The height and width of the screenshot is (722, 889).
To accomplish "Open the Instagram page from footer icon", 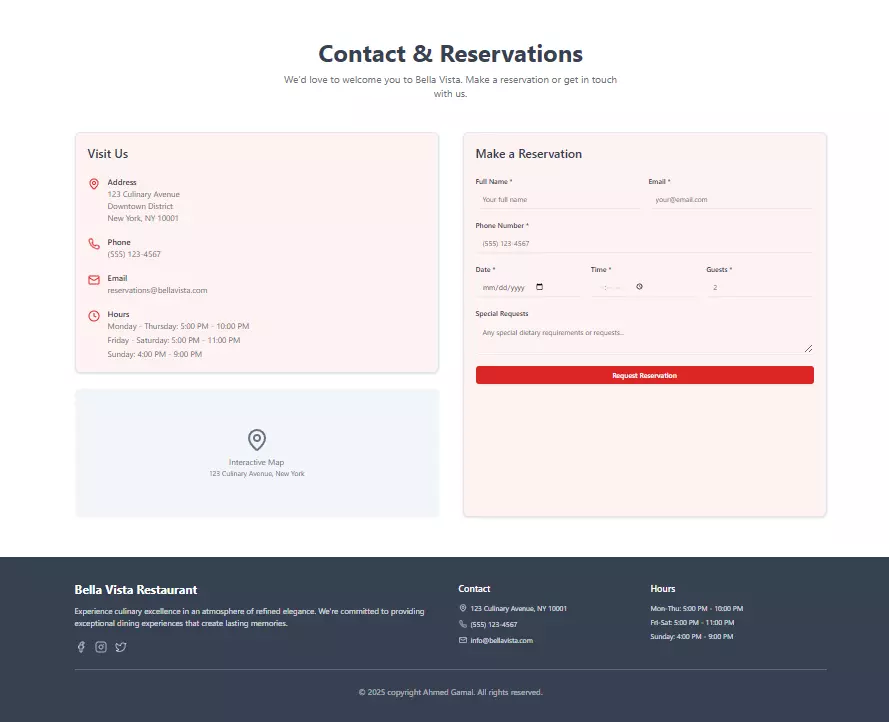I will pos(101,647).
